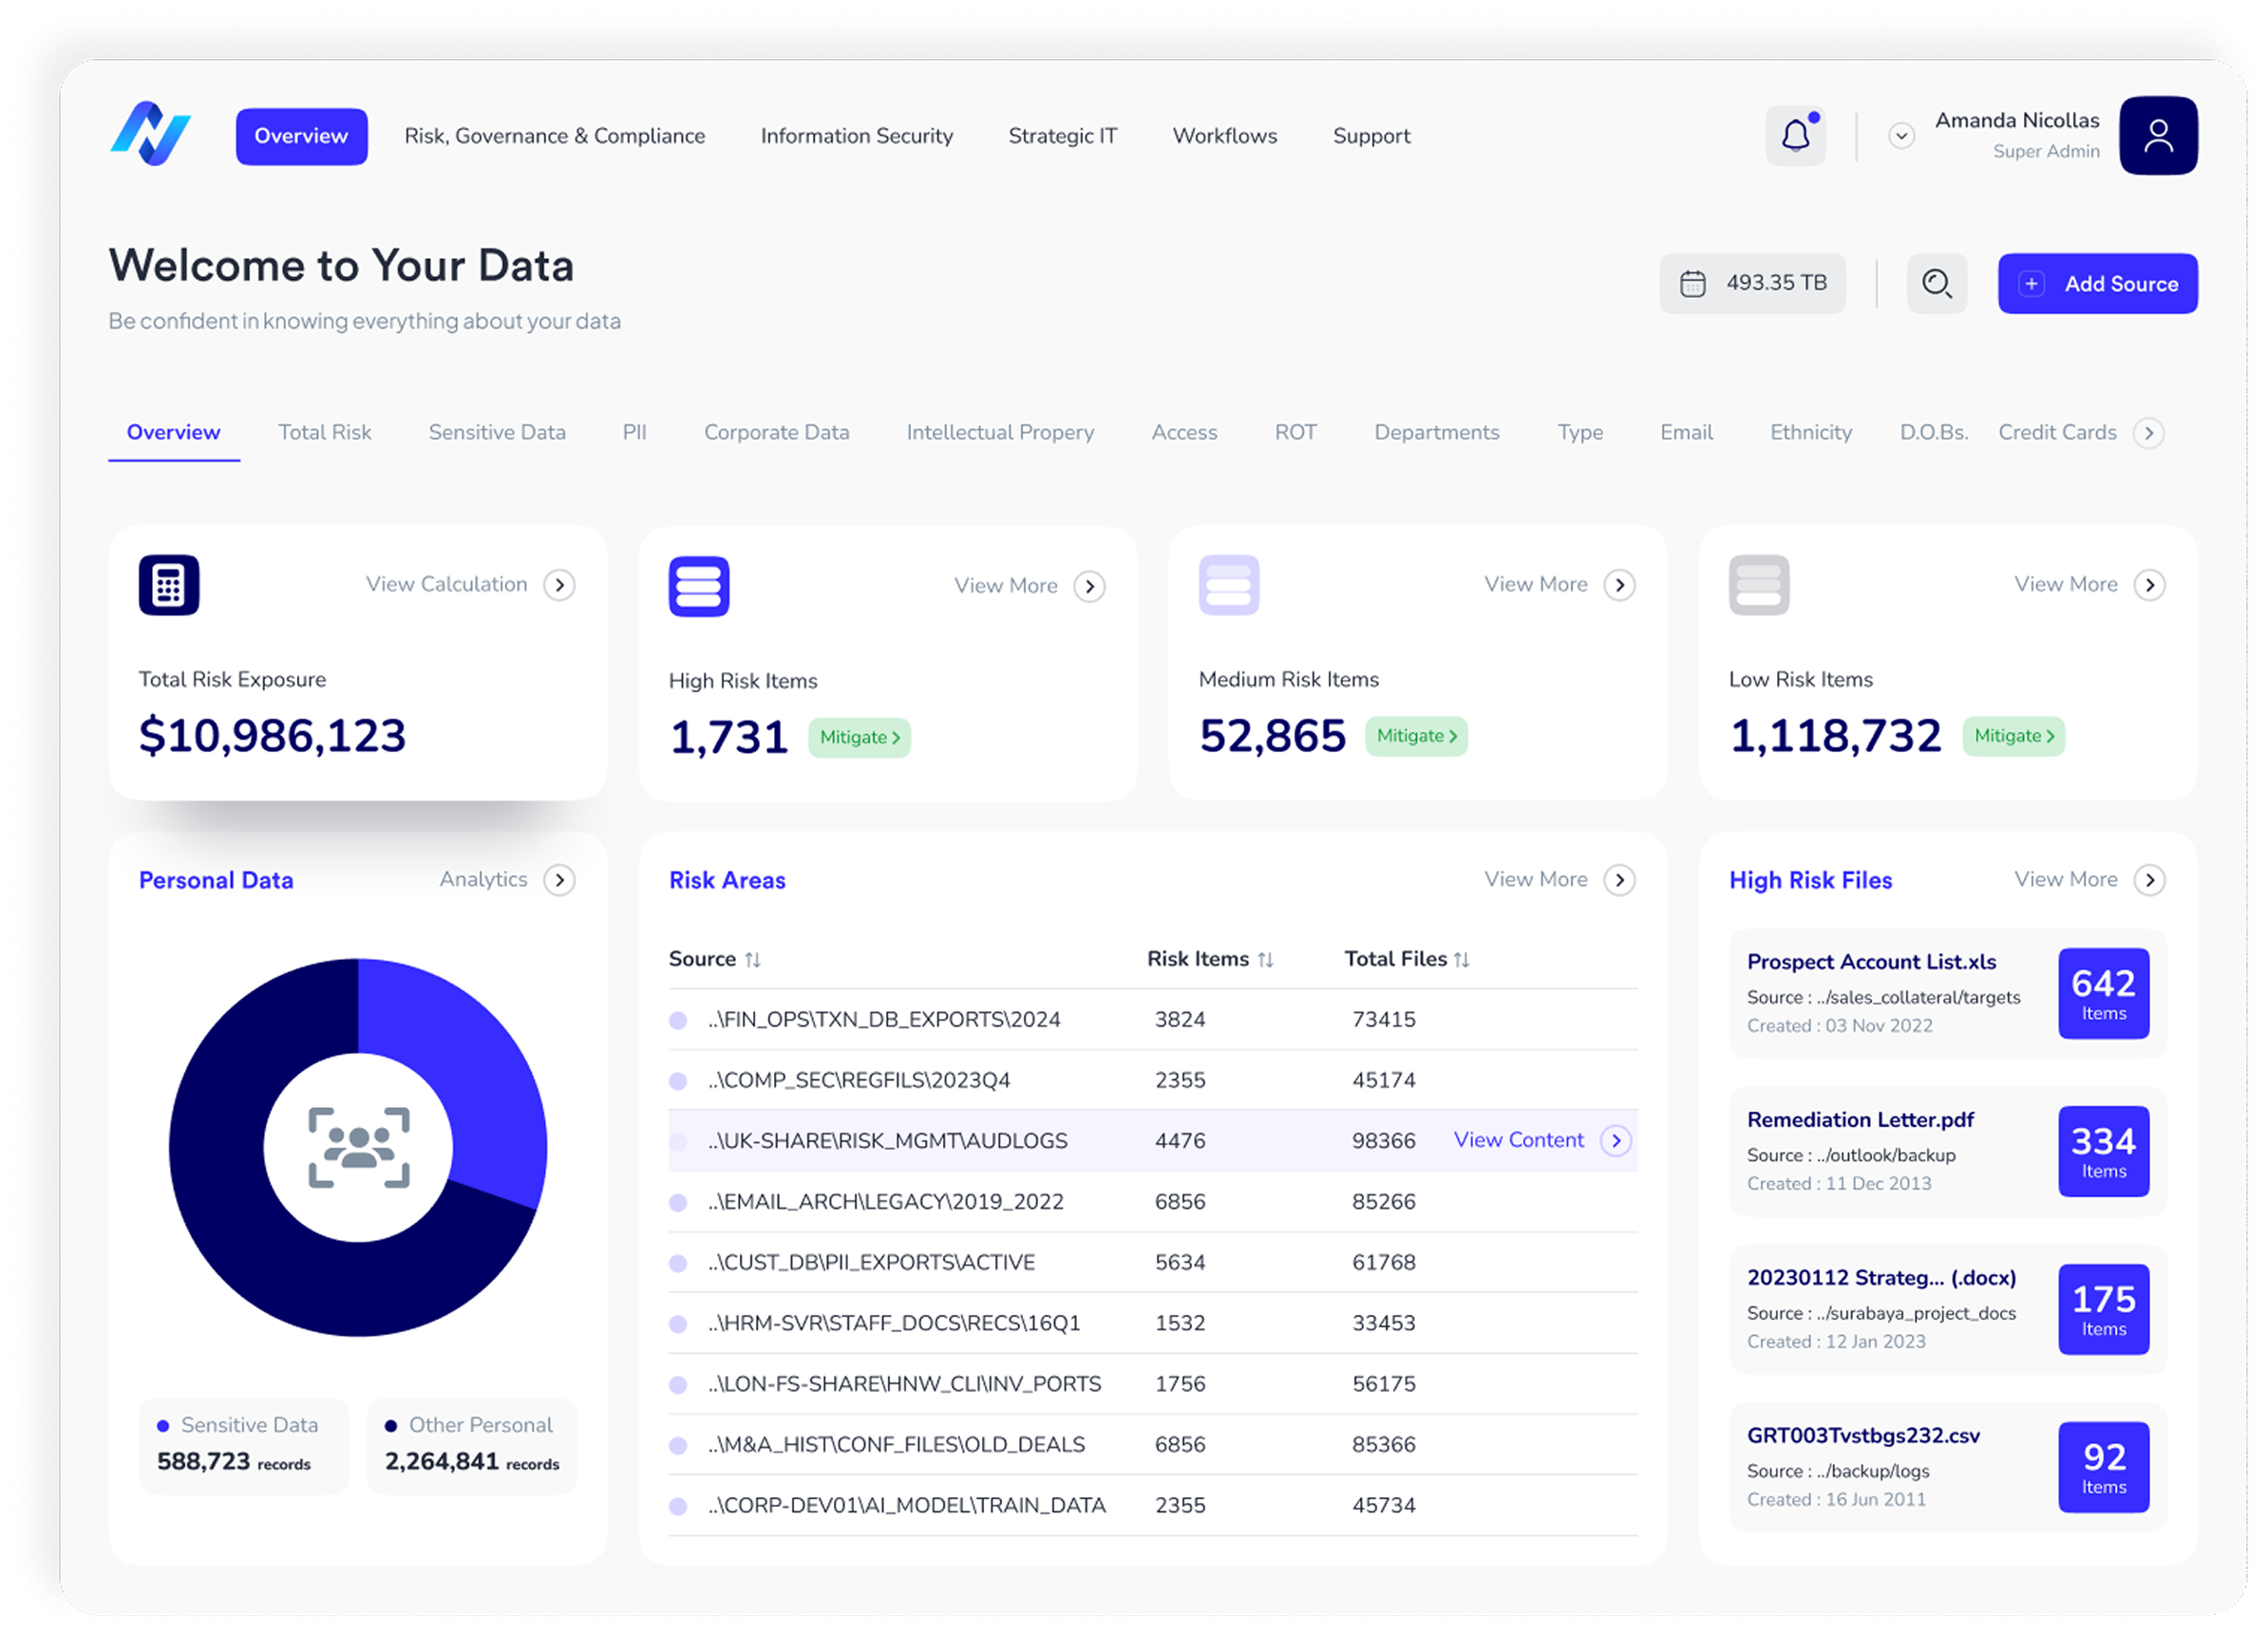Click the company logo in top left
This screenshot has width=2268, height=1635.
pyautogui.click(x=150, y=134)
